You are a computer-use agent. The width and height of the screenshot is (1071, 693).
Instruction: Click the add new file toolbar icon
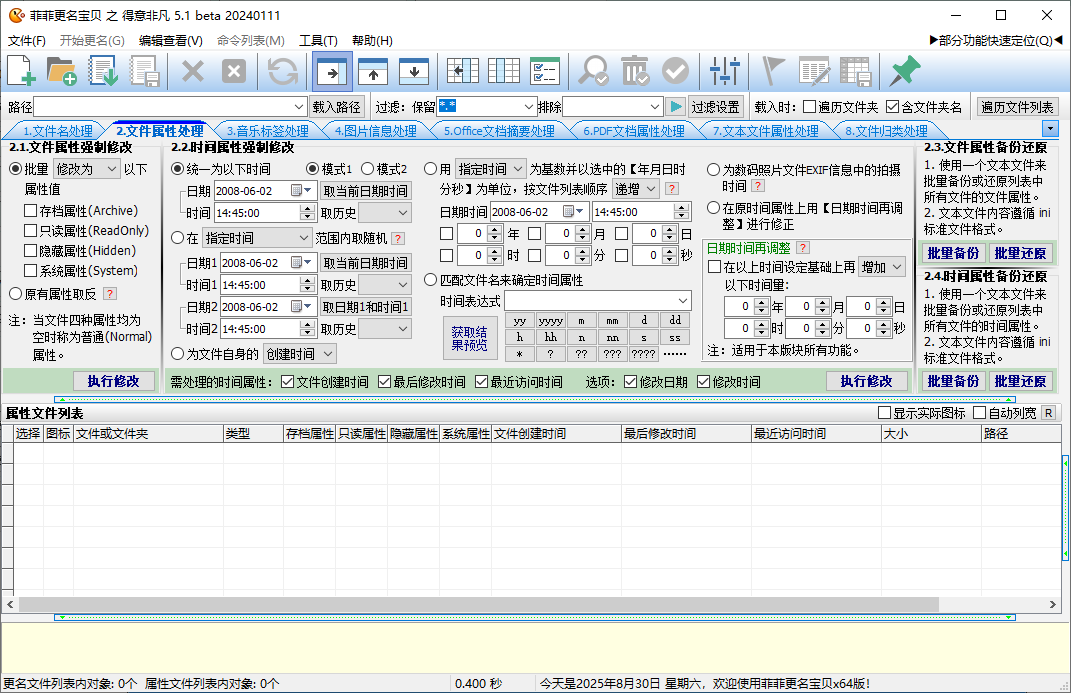22,71
